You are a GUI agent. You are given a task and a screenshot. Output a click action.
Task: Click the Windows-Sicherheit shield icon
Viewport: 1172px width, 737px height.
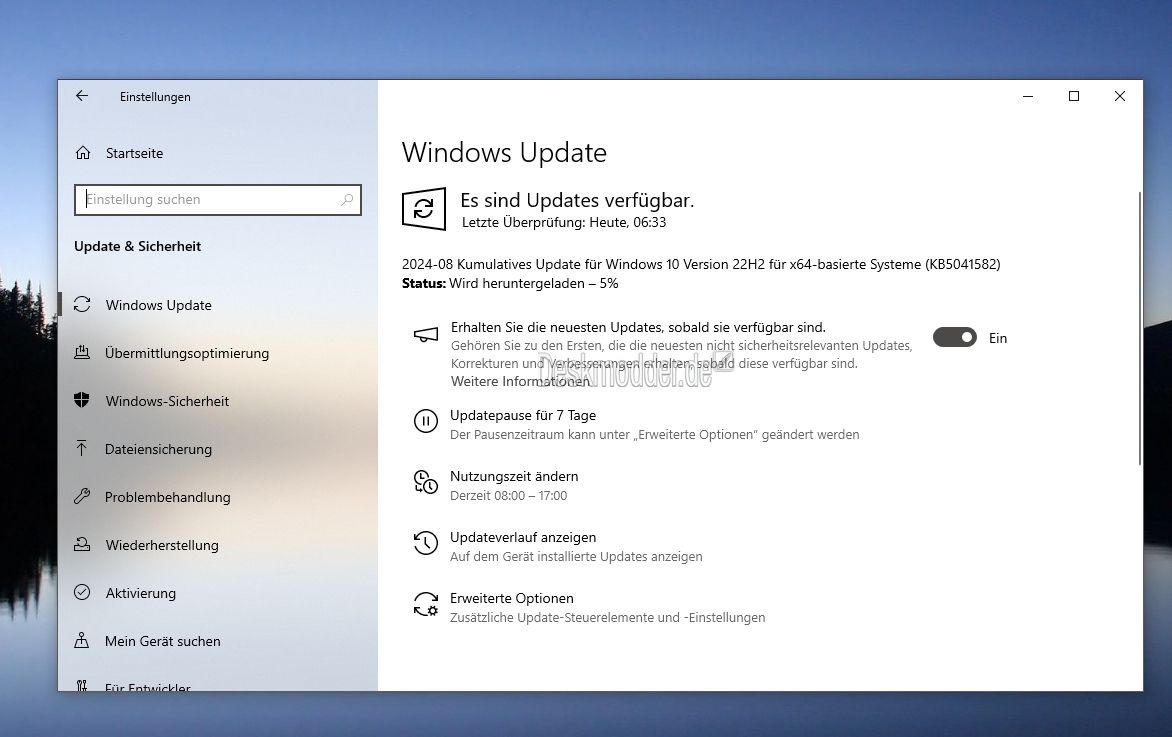point(82,401)
